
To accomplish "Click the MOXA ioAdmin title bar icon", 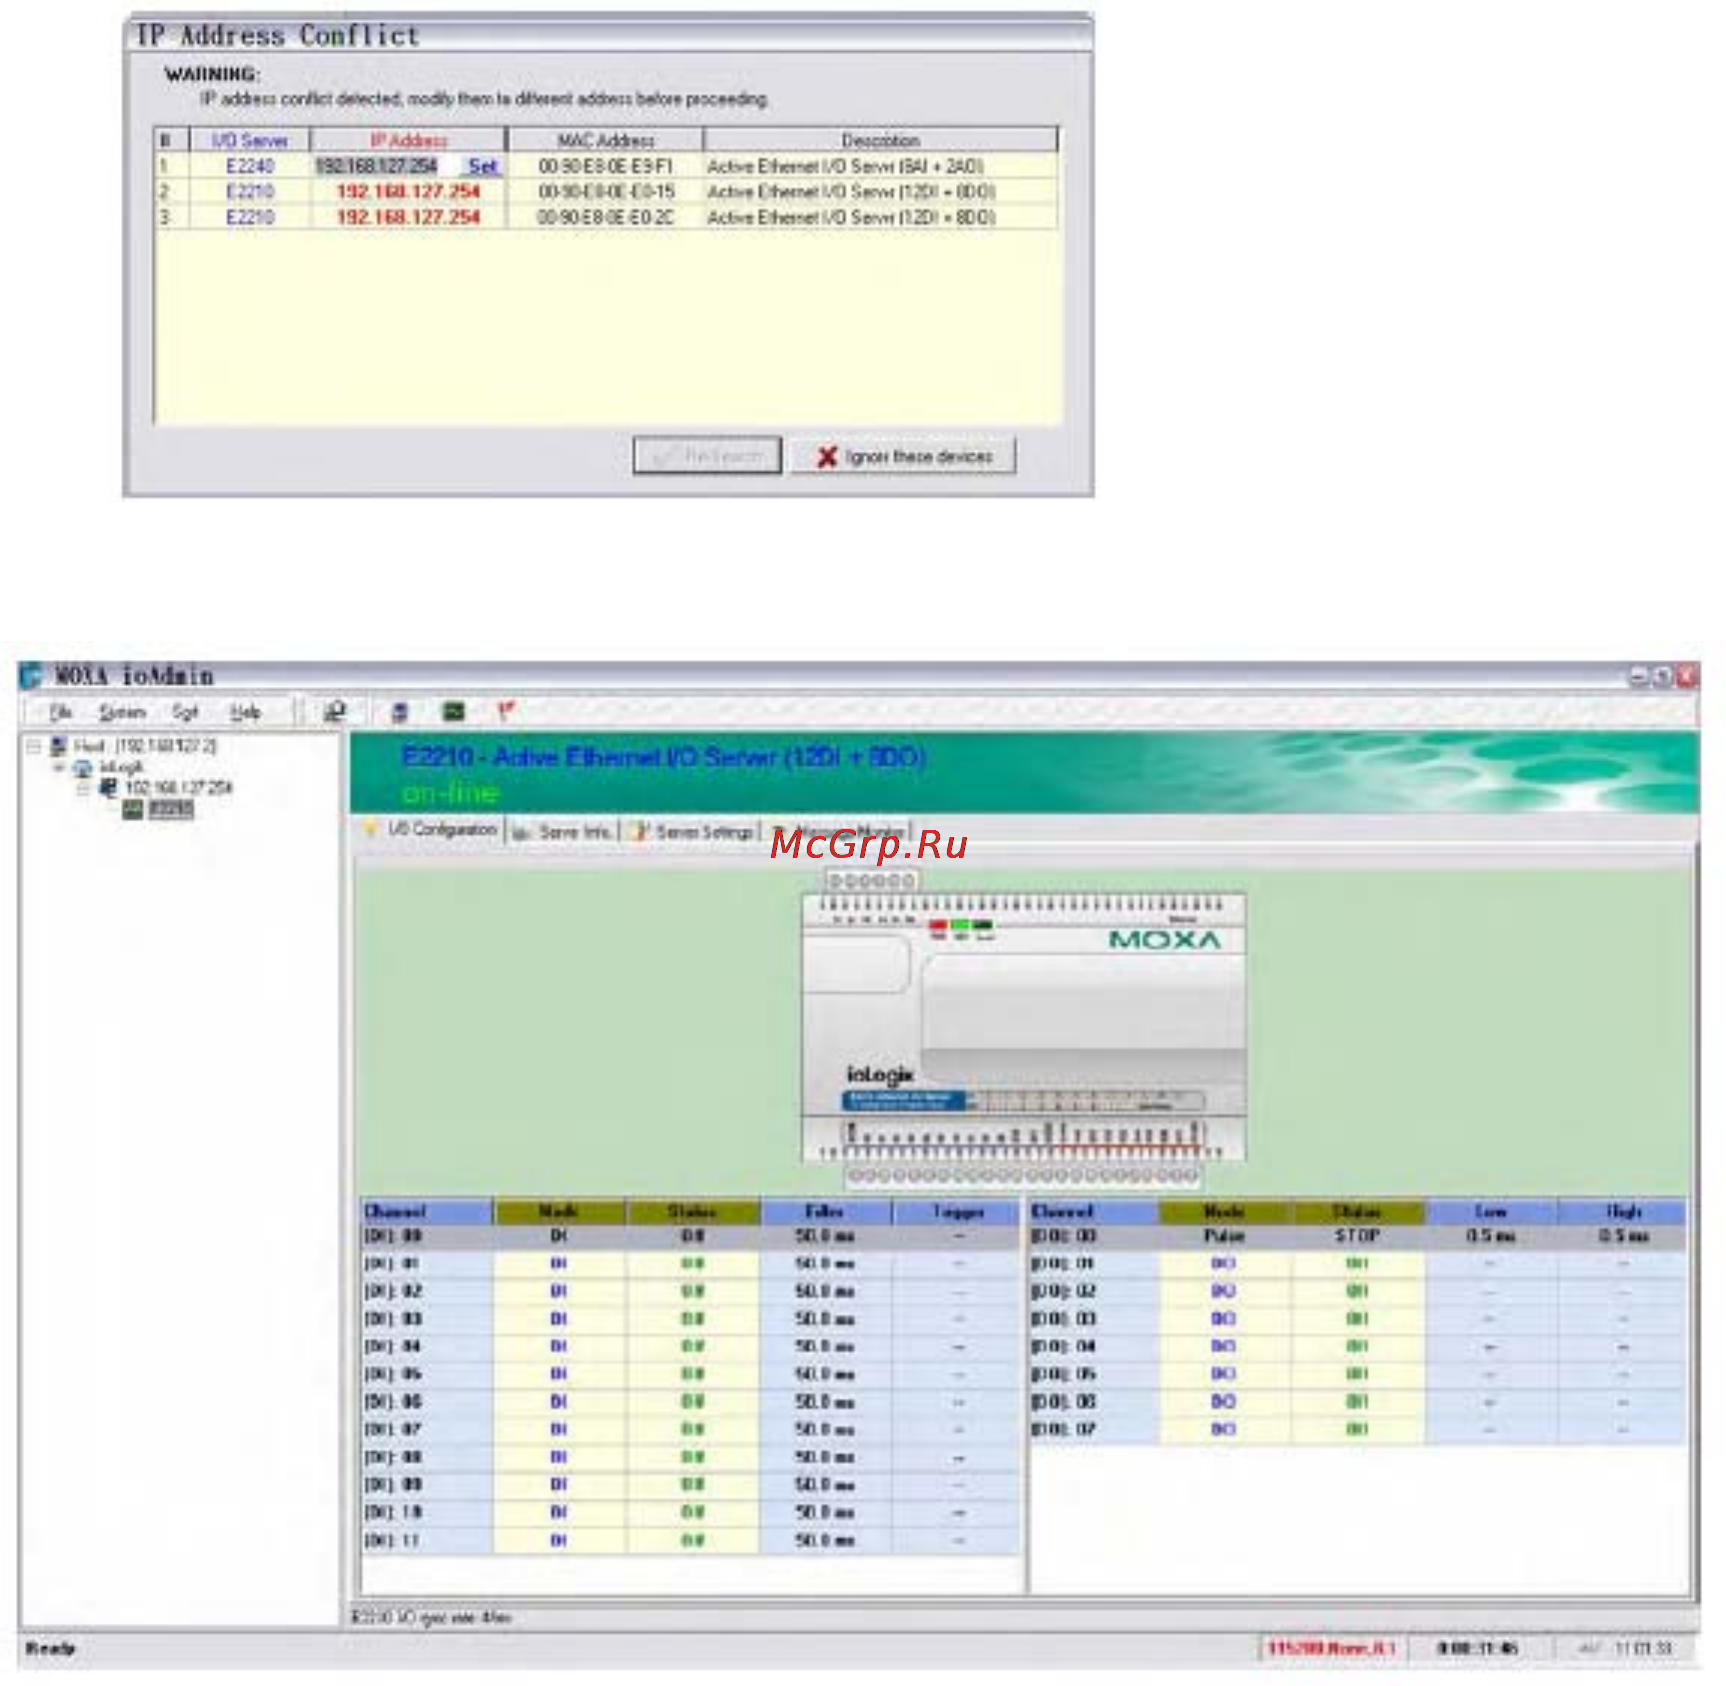I will click(x=30, y=676).
